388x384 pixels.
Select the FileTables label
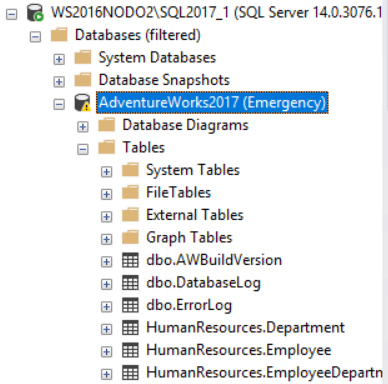(179, 192)
